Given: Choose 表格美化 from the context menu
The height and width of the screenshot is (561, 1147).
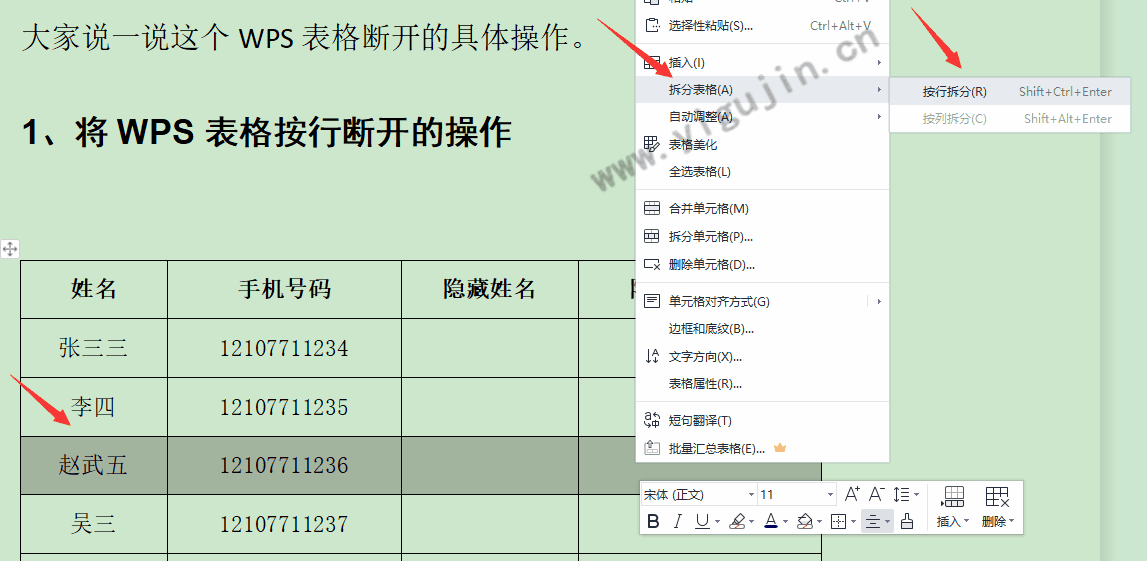Looking at the screenshot, I should pos(762,144).
